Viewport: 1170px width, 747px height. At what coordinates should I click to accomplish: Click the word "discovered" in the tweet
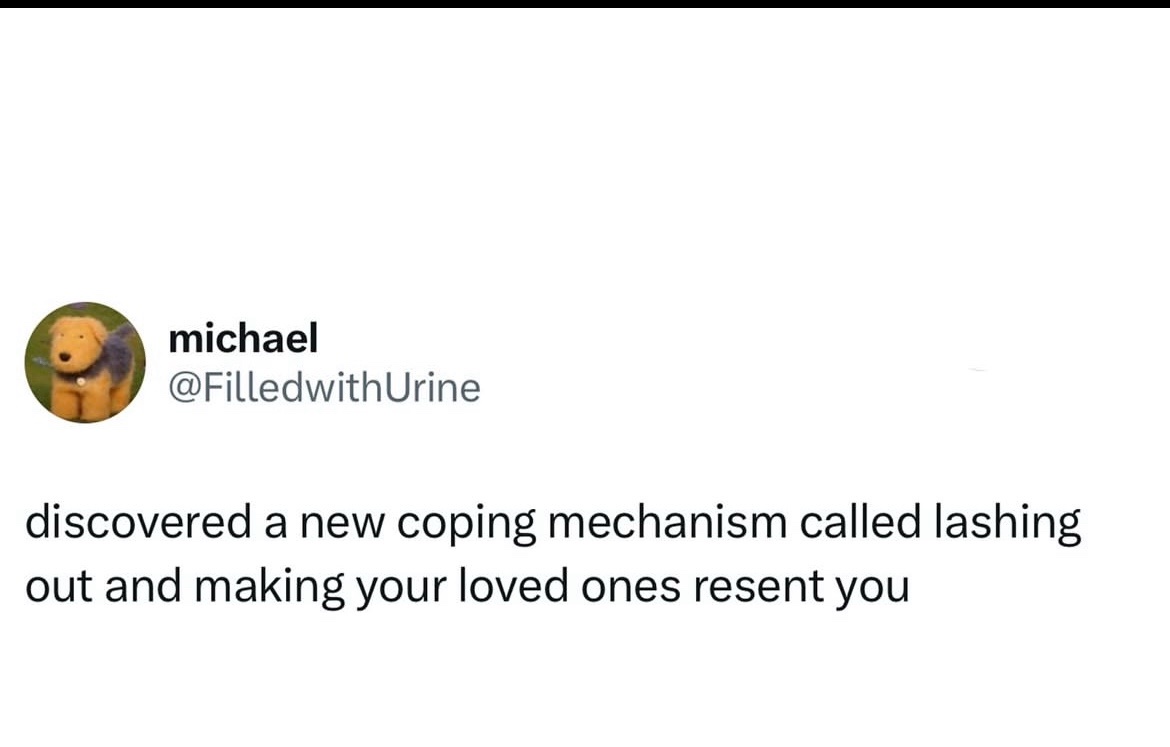tap(138, 523)
